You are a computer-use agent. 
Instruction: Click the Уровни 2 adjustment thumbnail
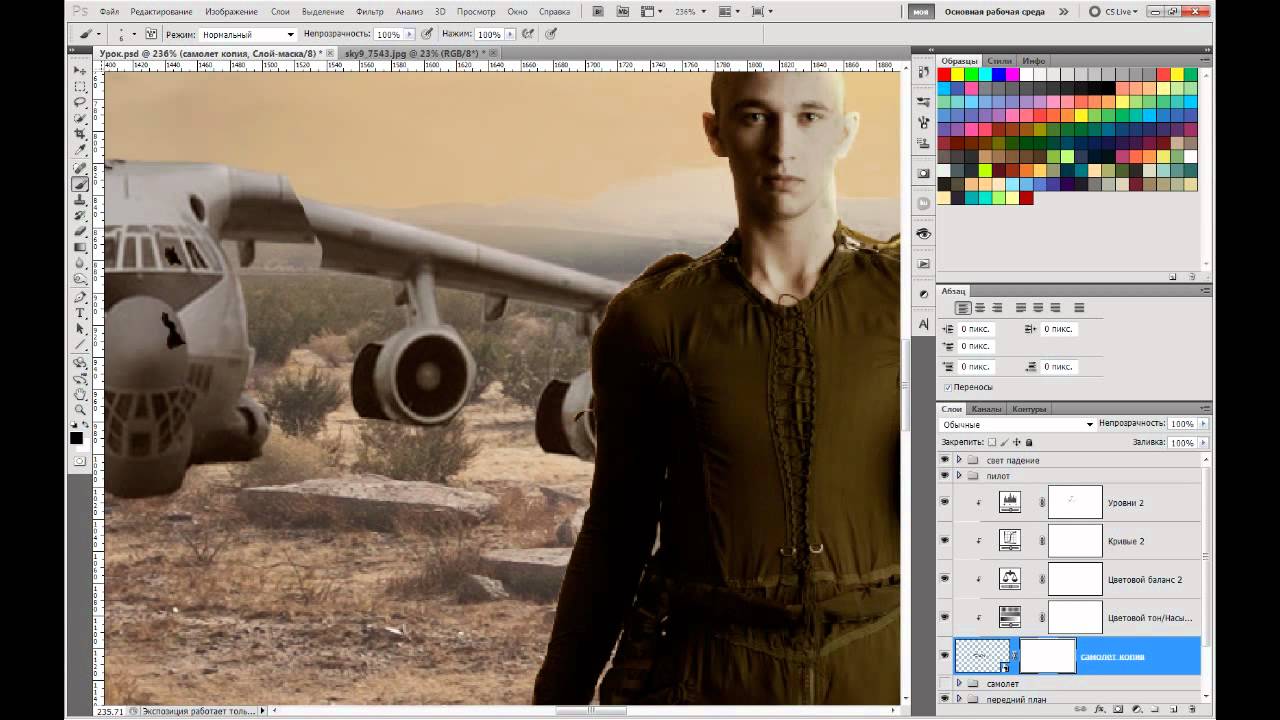tap(1010, 502)
